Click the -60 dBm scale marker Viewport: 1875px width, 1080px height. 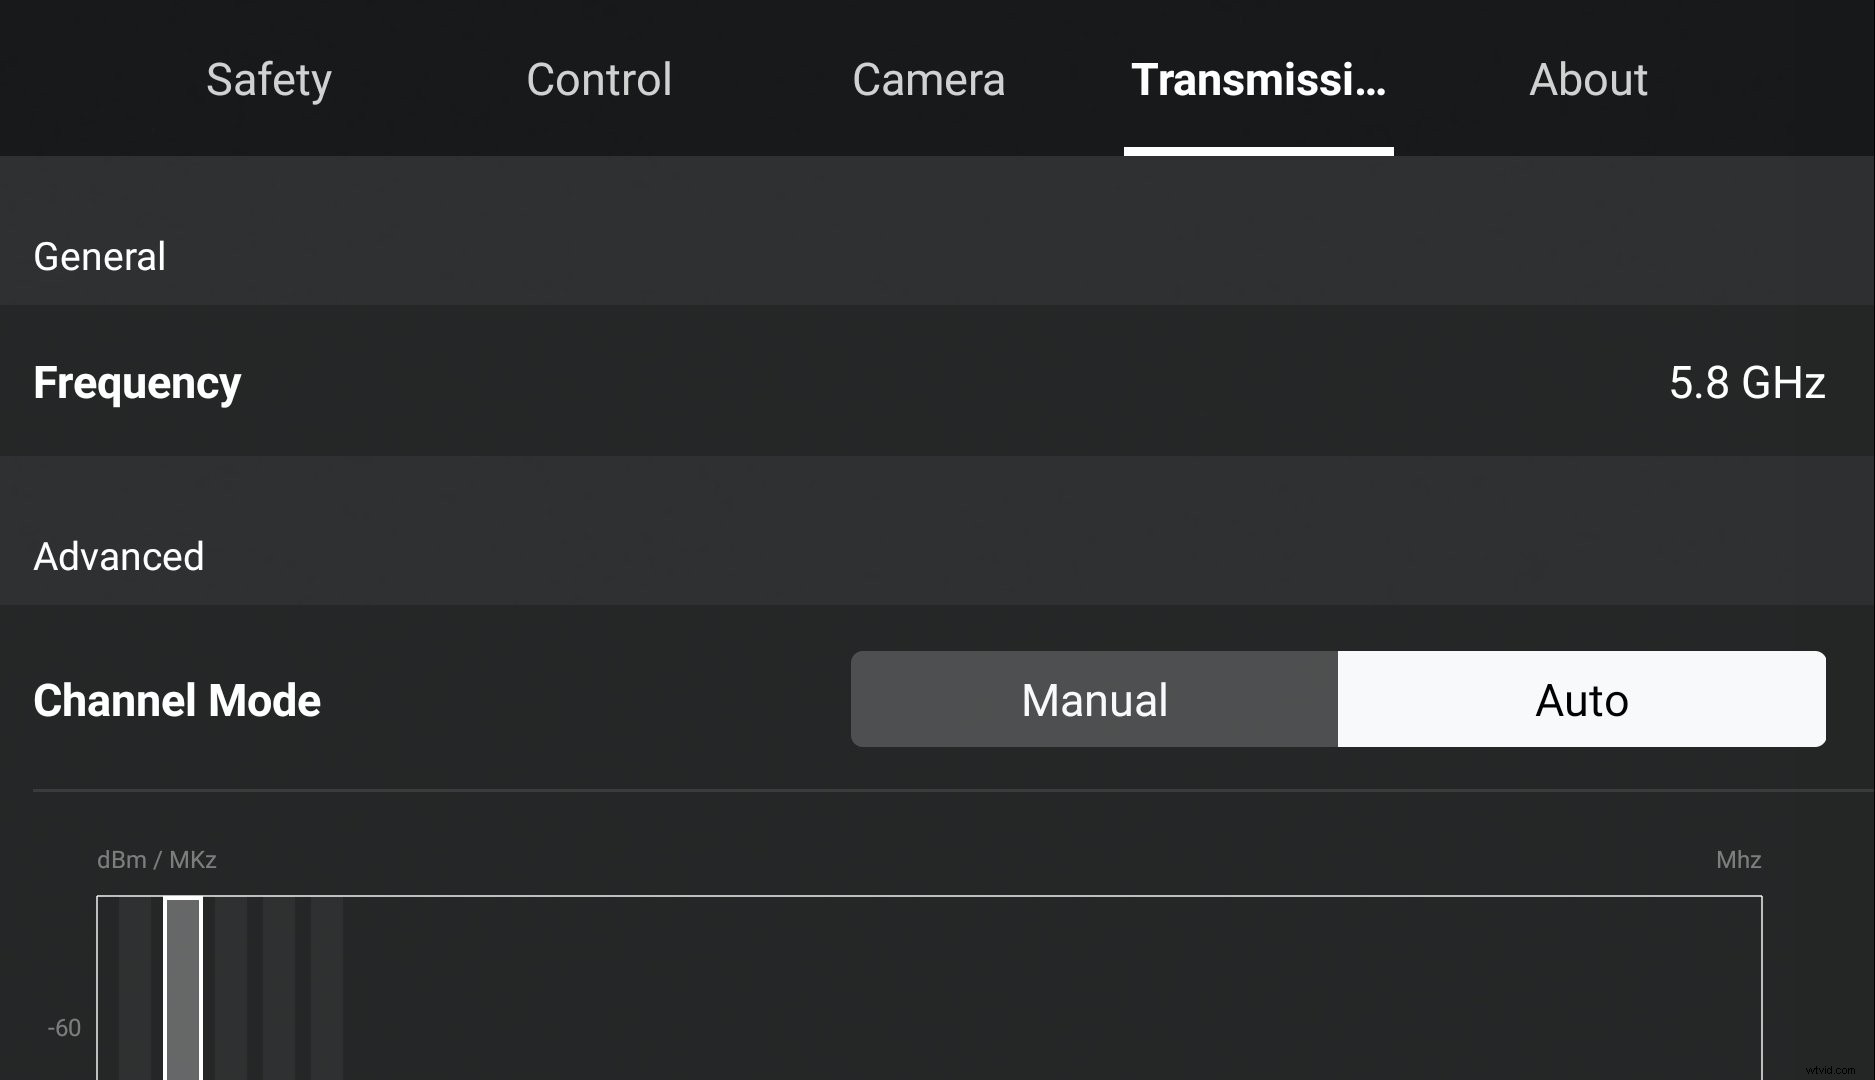[x=64, y=1026]
